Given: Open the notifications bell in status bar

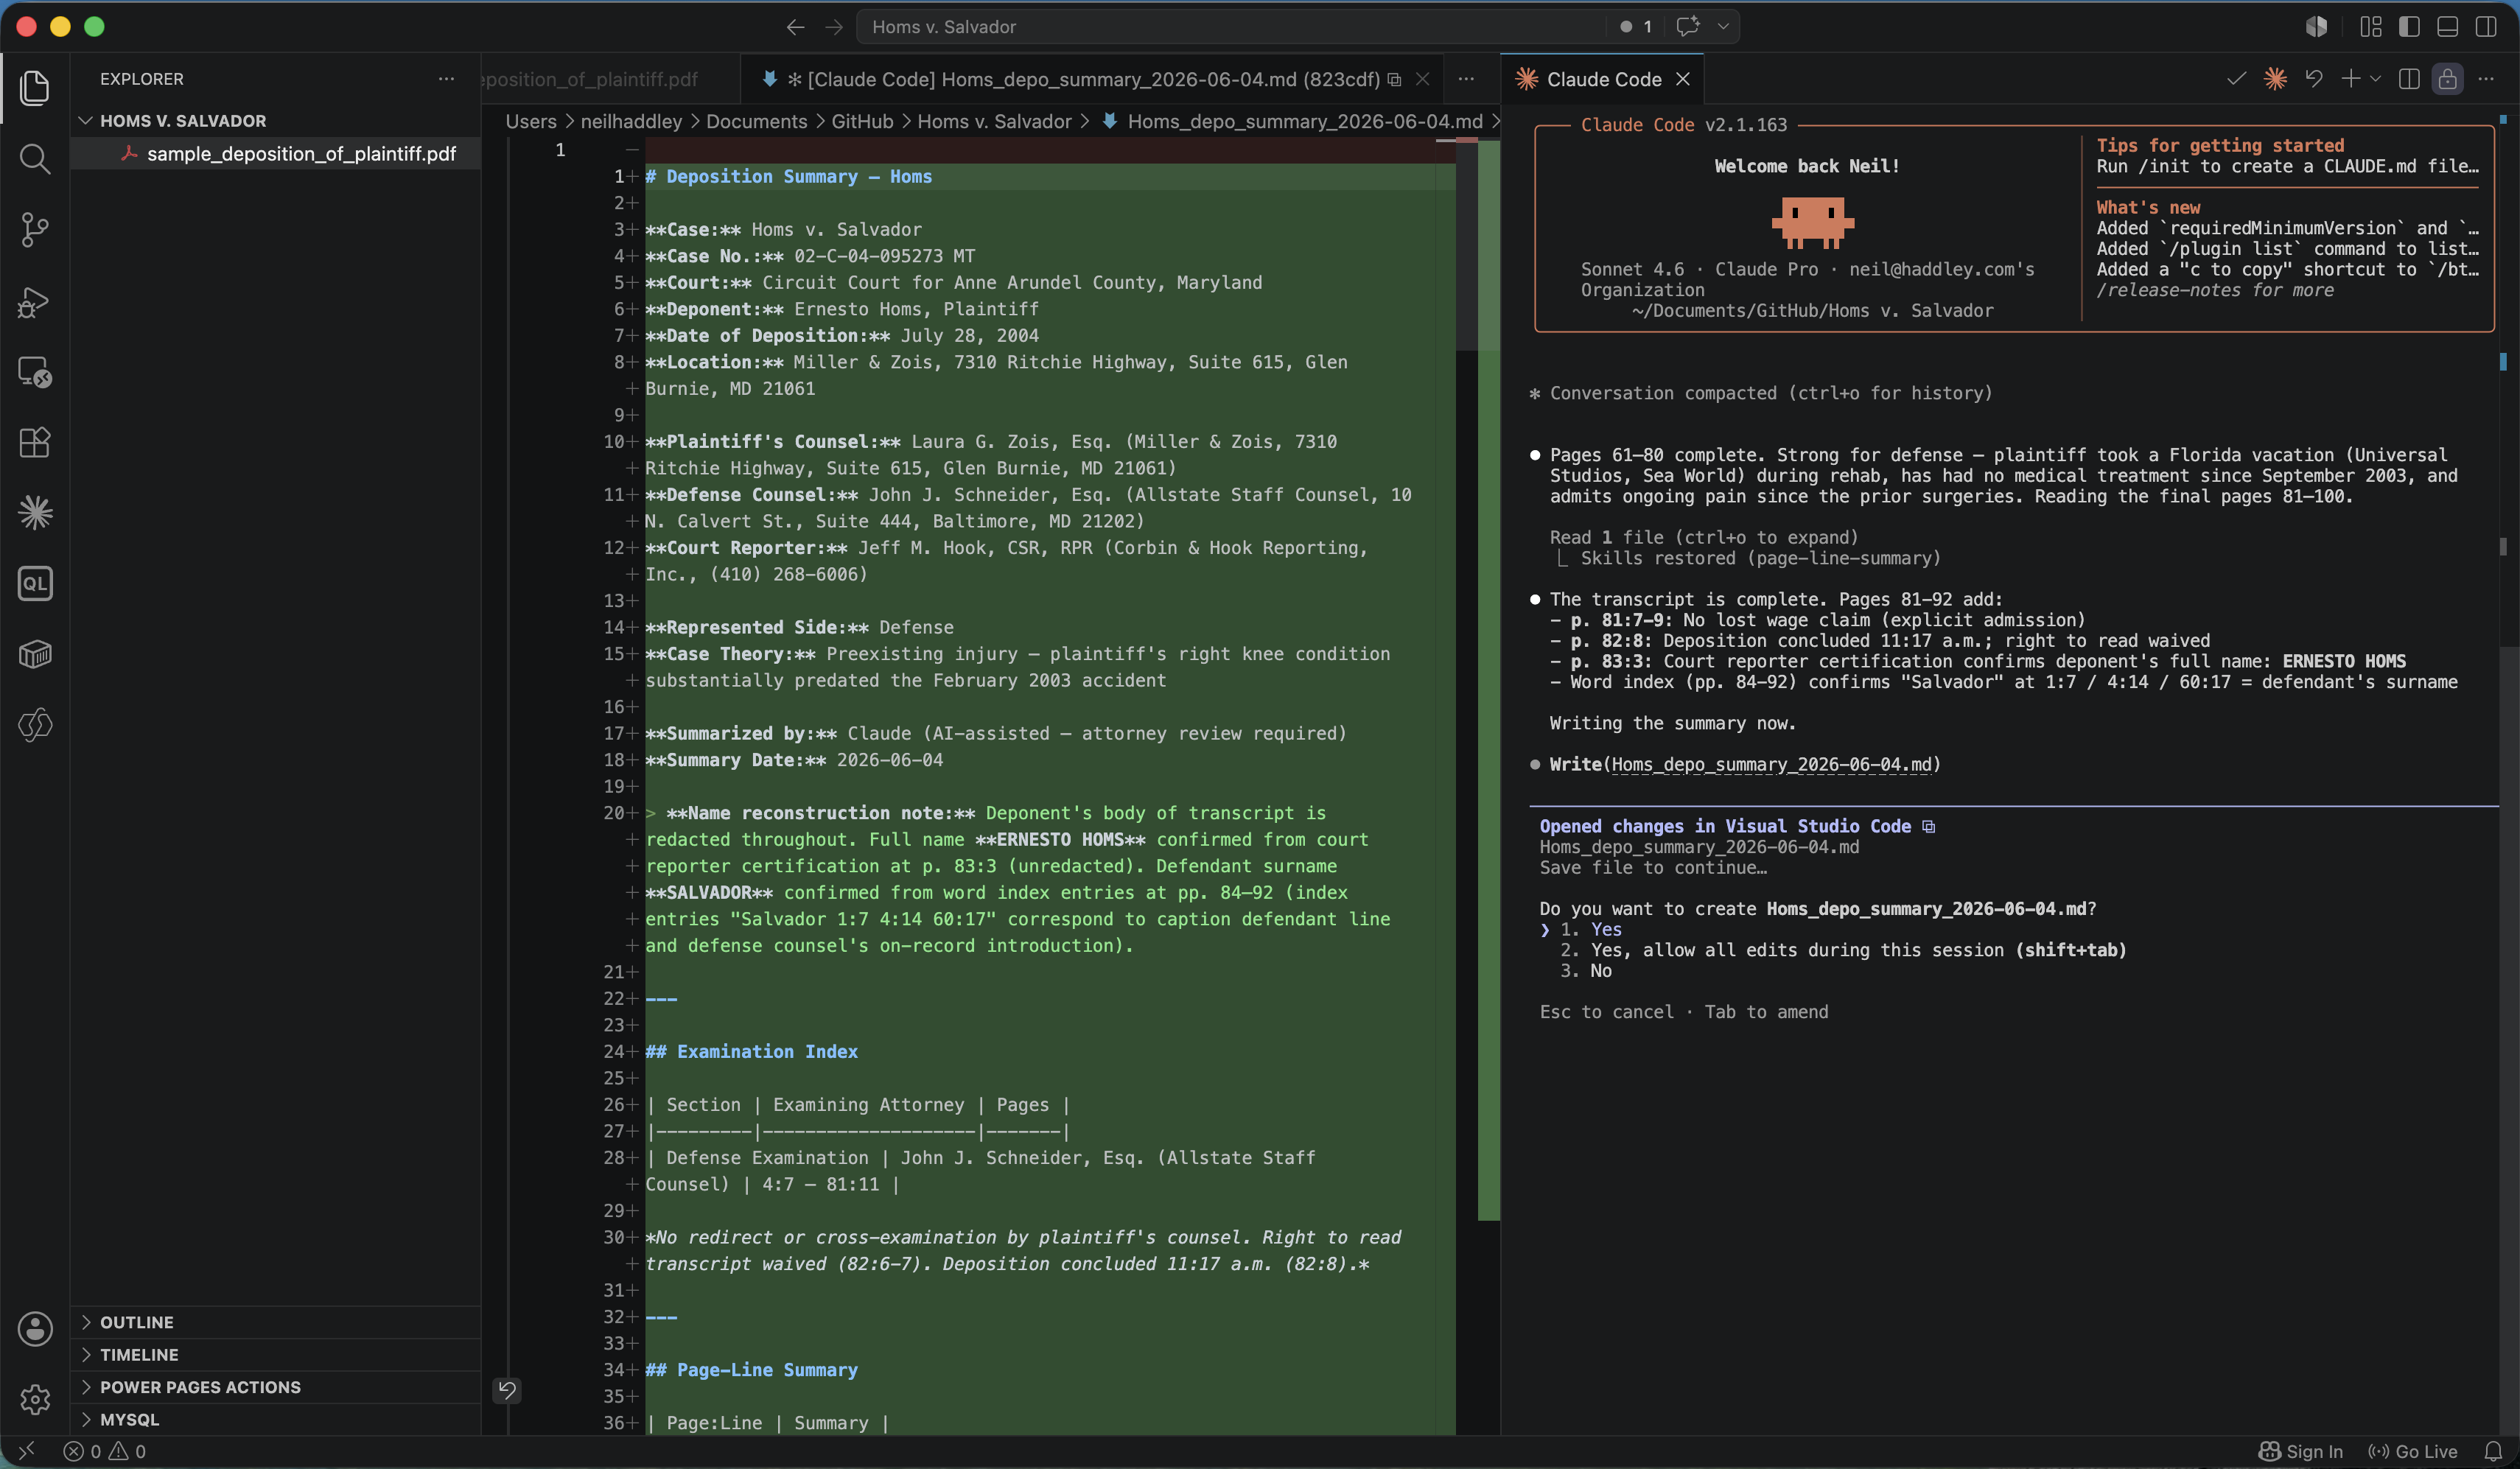Looking at the screenshot, I should point(2493,1451).
